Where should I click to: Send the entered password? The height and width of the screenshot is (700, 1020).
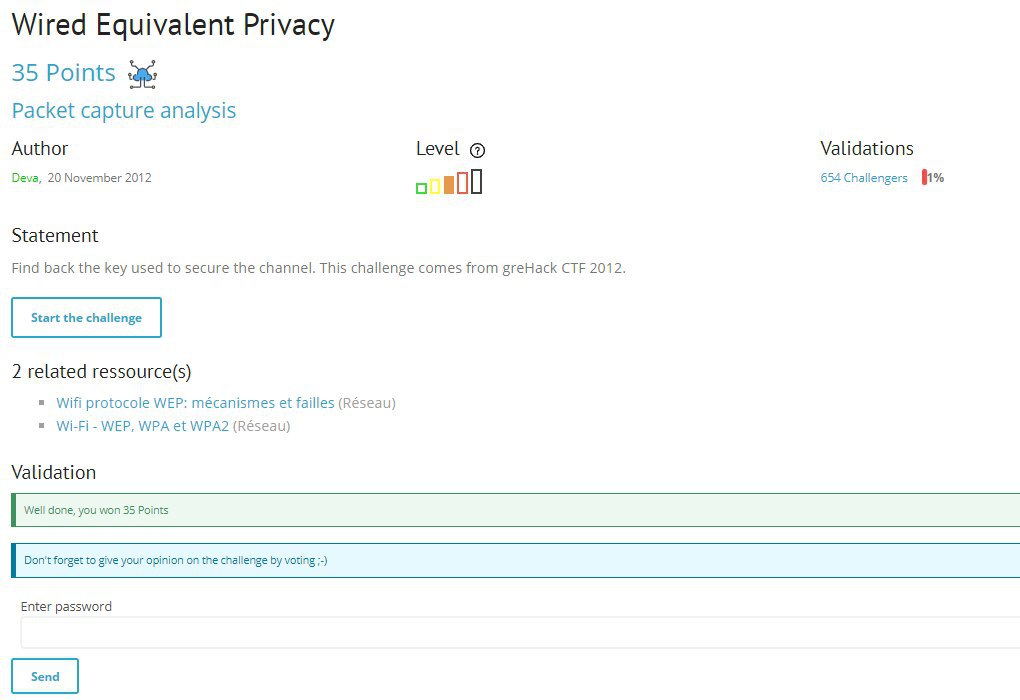coord(45,676)
